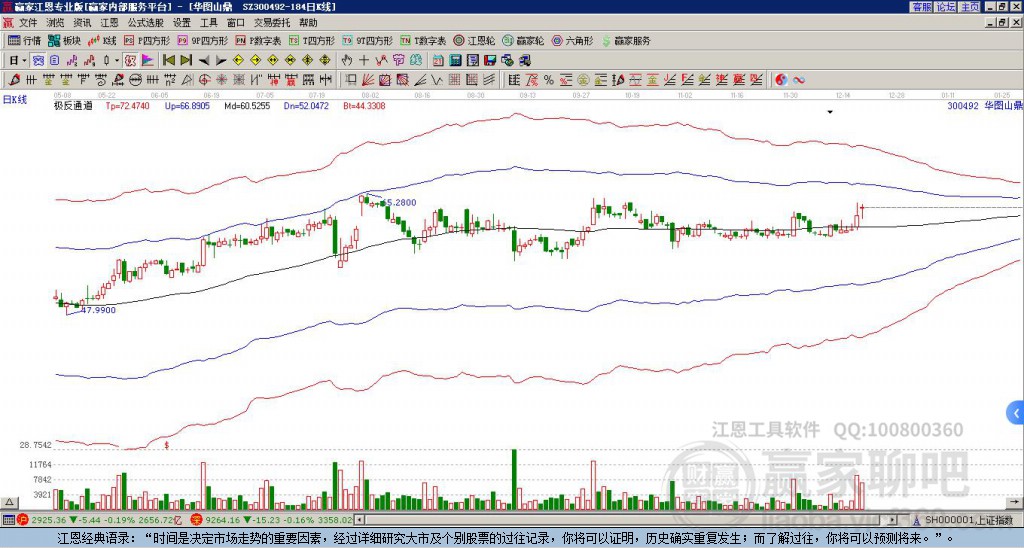Viewport: 1024px width, 548px height.
Task: Click the 极反通道 indicator label
Action: pyautogui.click(x=73, y=106)
